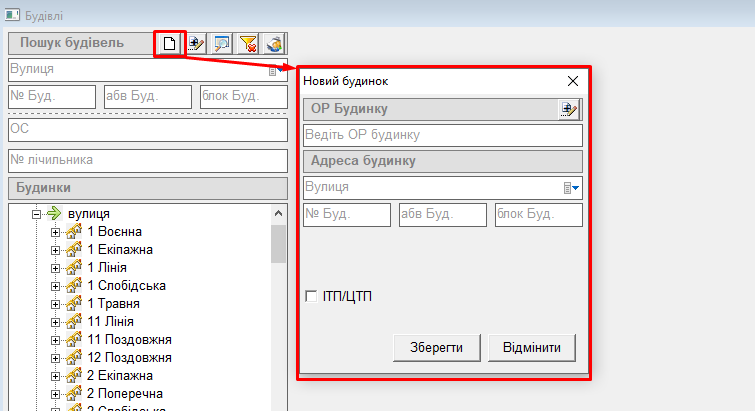The image size is (755, 411).
Task: Click green arrow icon beside вулиця
Action: point(54,214)
